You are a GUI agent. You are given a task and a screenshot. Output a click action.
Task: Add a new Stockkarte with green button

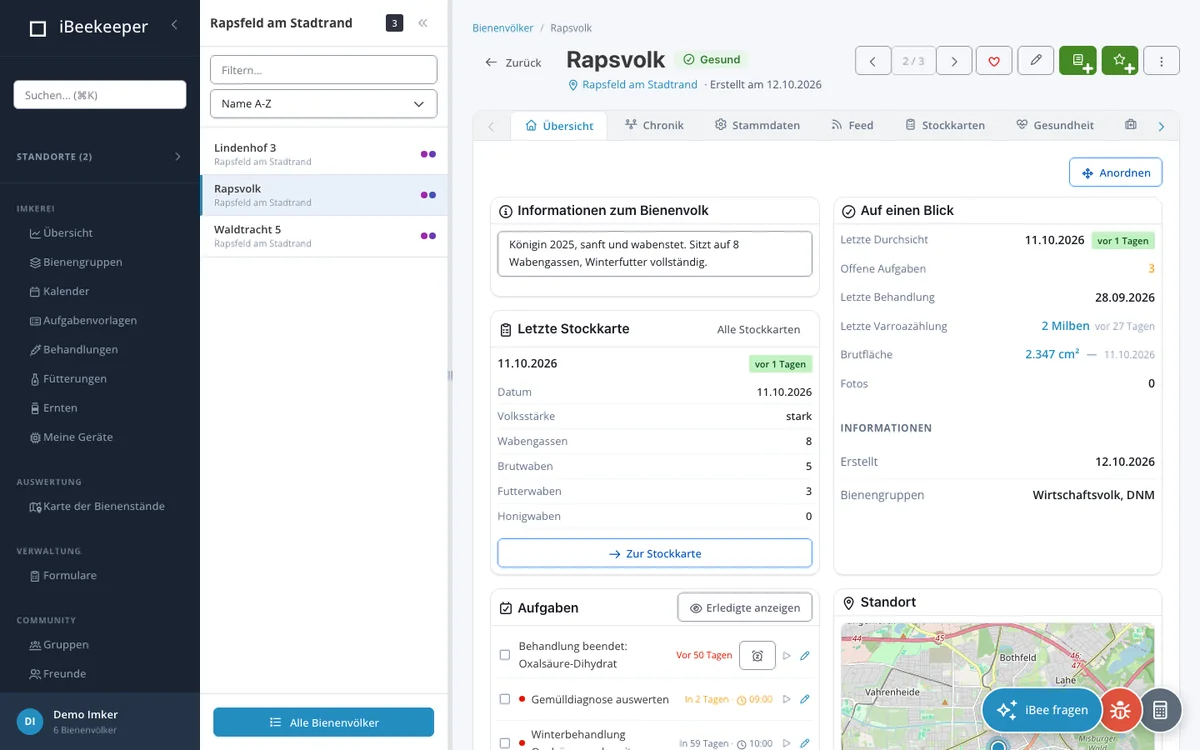click(x=1078, y=61)
